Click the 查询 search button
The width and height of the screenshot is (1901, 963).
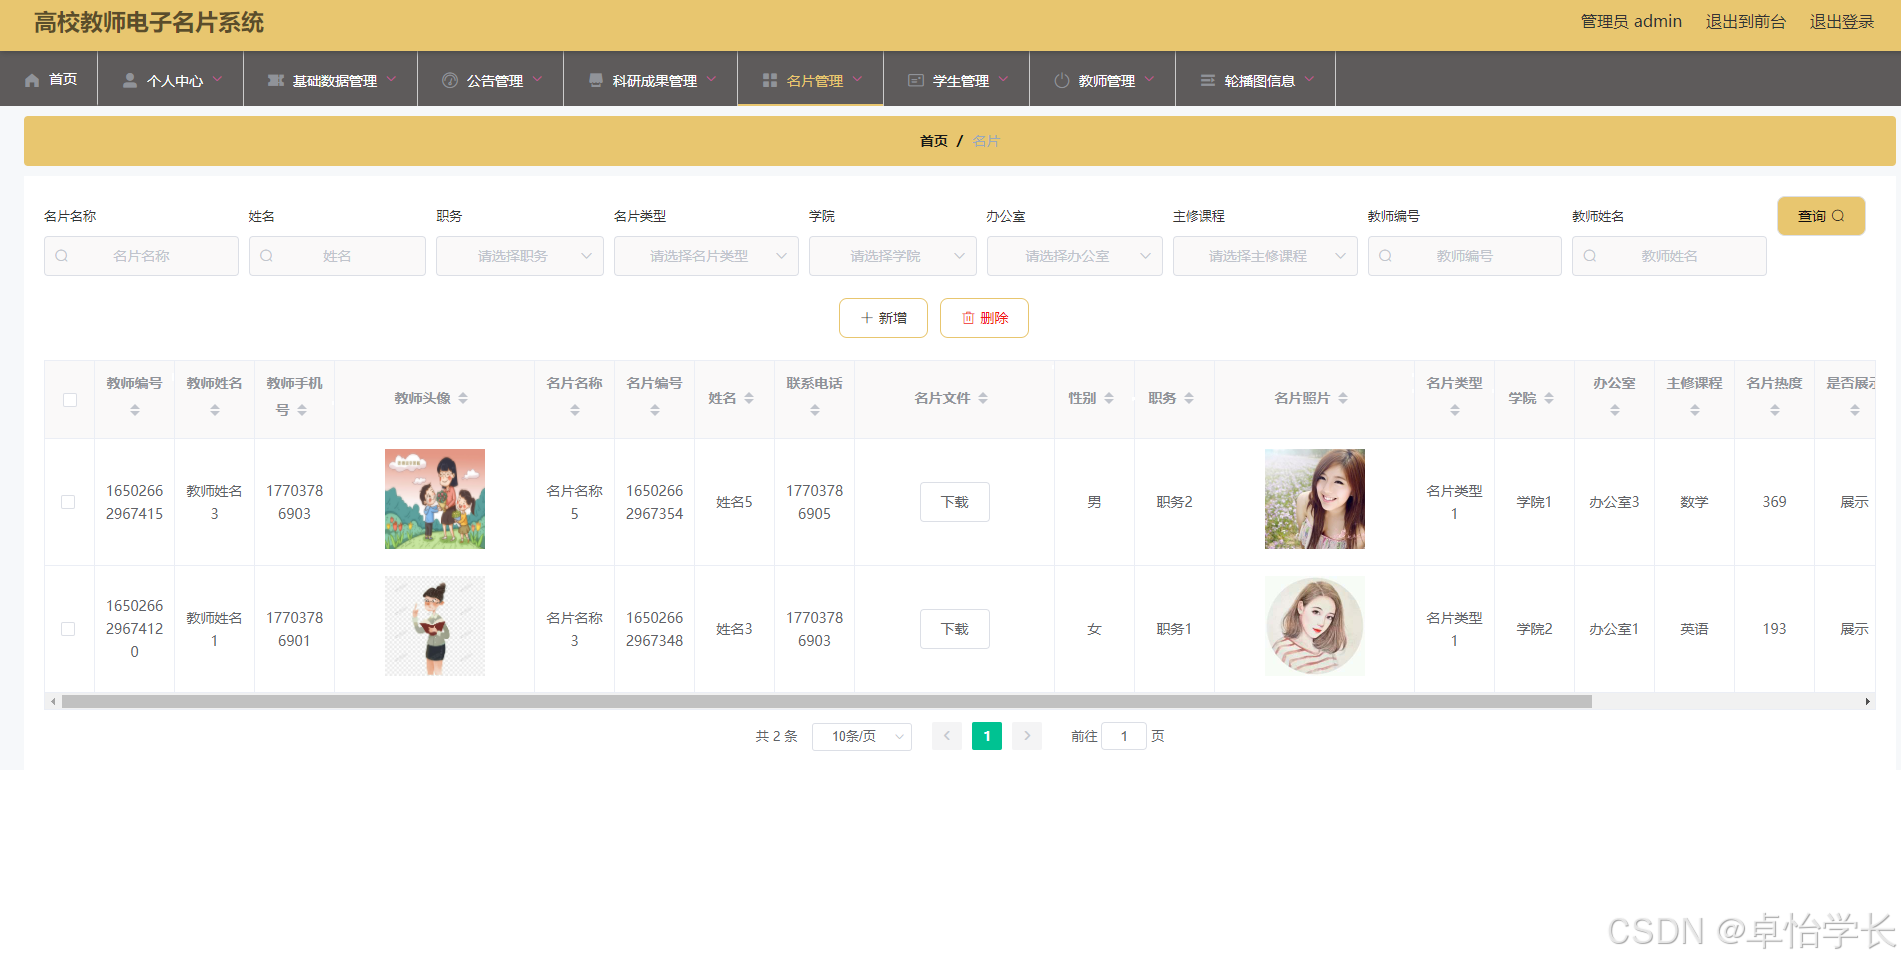click(1821, 216)
